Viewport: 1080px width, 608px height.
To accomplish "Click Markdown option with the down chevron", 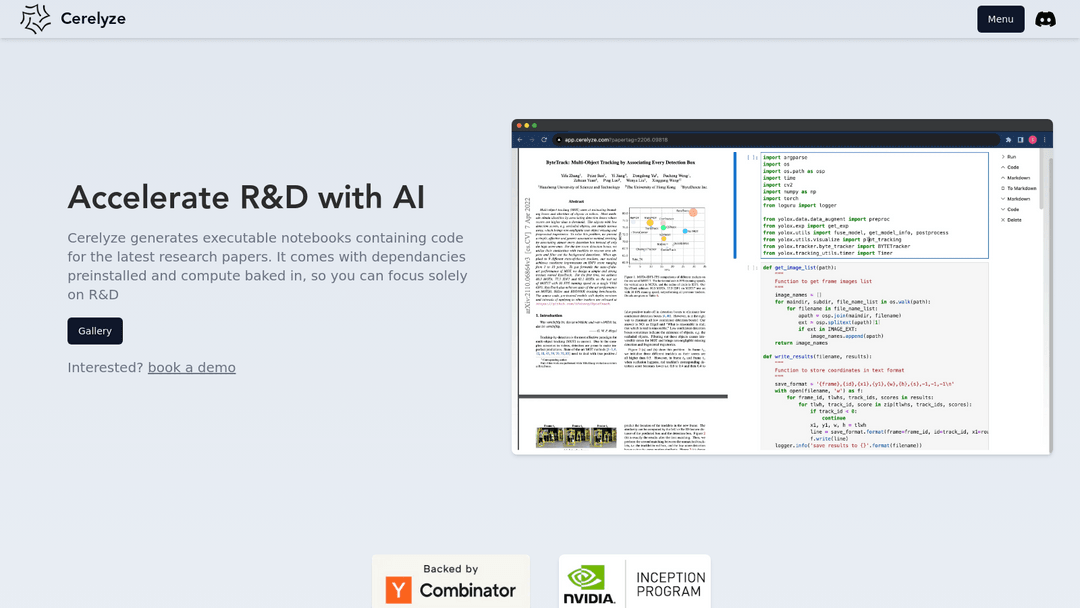I will [x=1003, y=198].
